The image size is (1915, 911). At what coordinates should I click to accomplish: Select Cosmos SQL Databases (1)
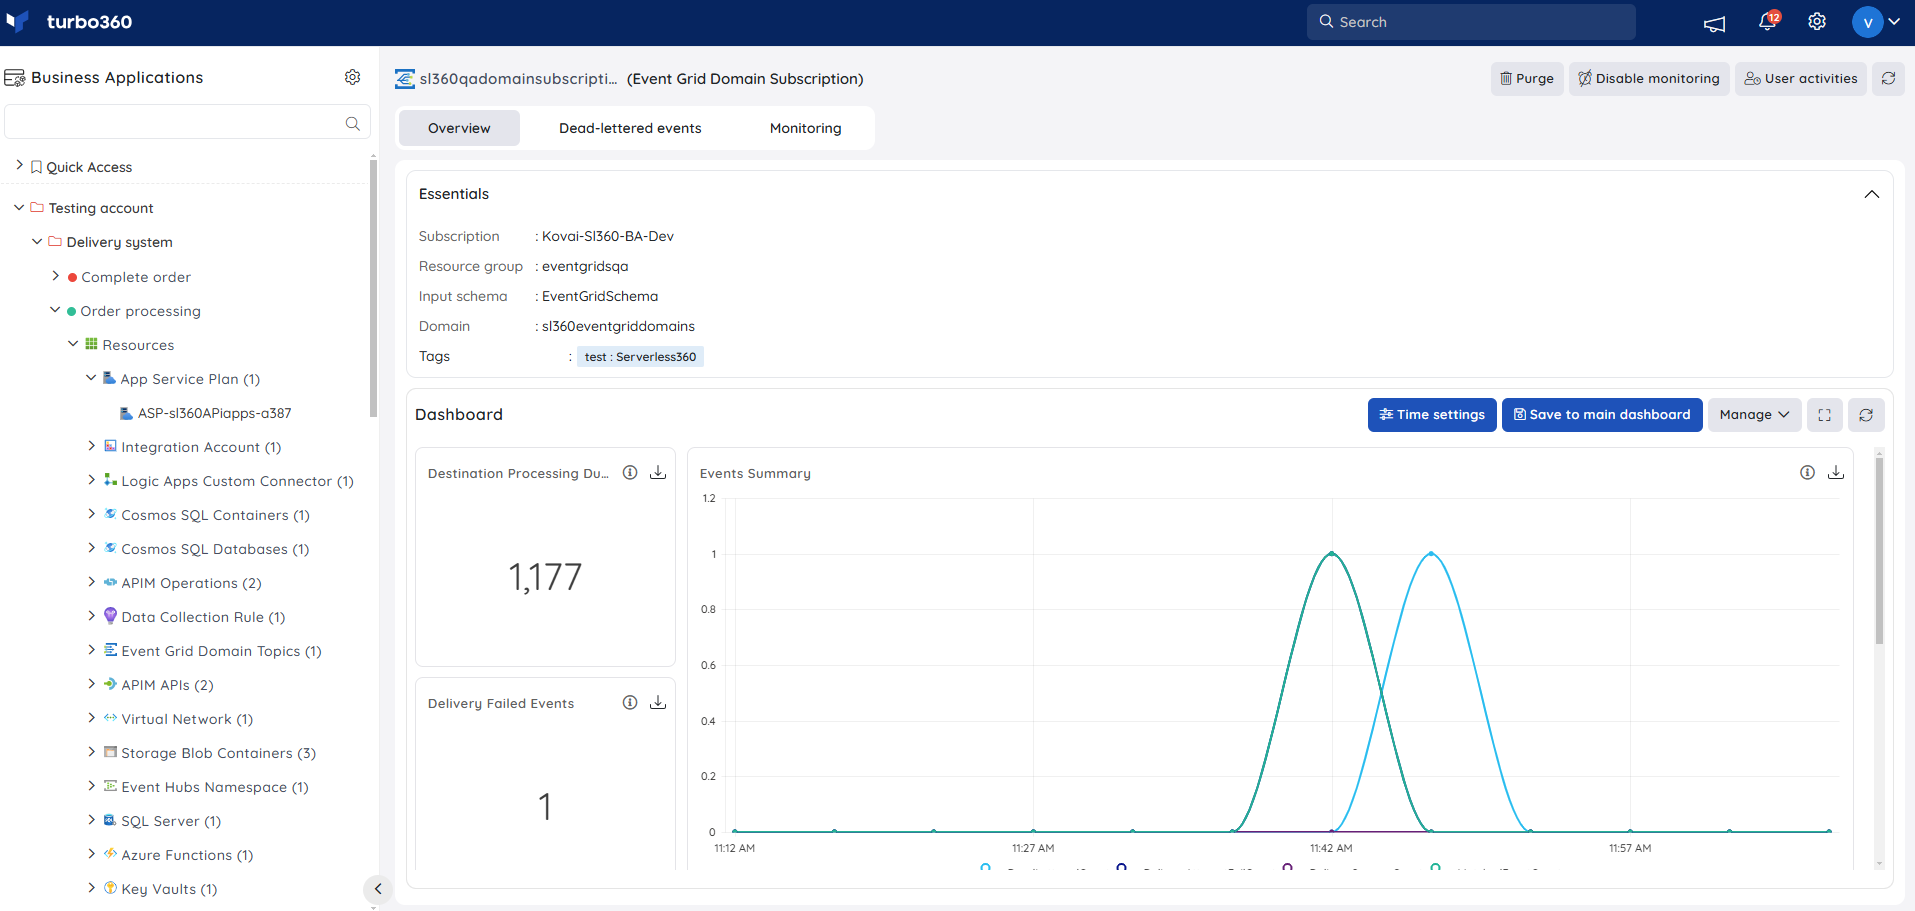click(x=215, y=549)
